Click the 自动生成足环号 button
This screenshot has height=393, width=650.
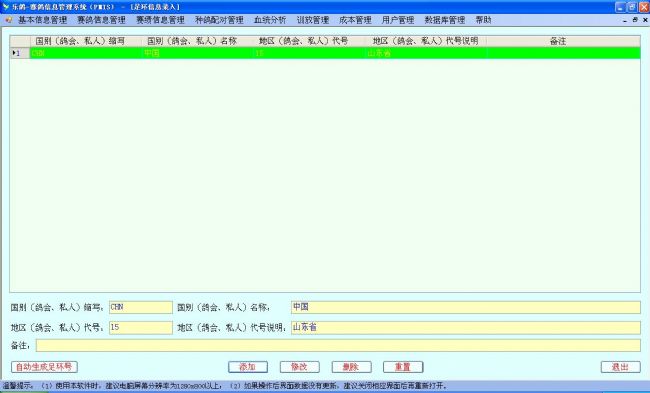[44, 367]
